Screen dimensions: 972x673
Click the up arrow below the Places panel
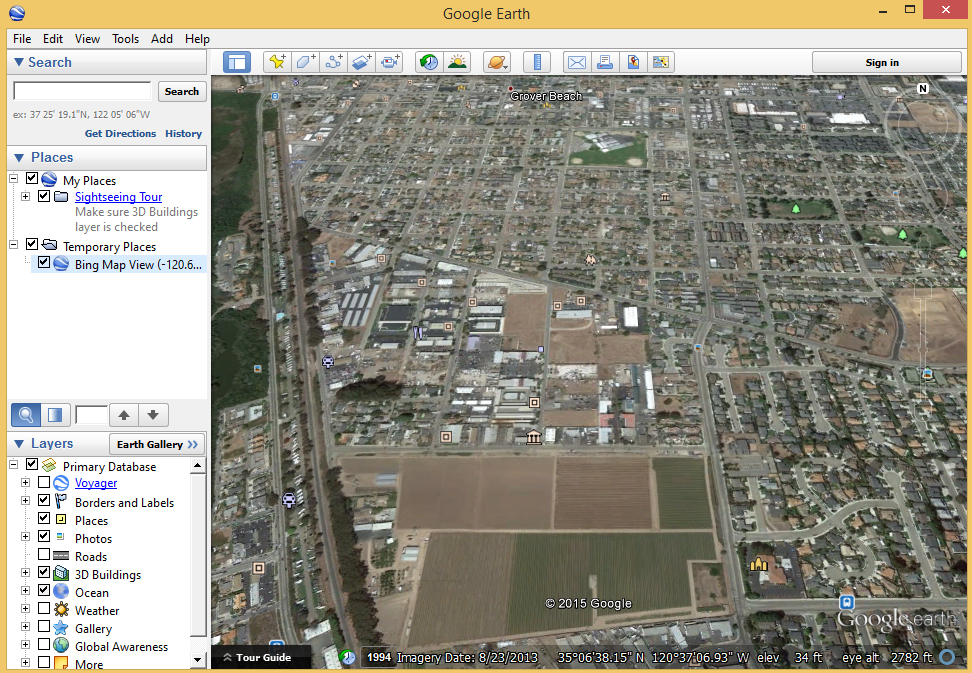pos(124,415)
